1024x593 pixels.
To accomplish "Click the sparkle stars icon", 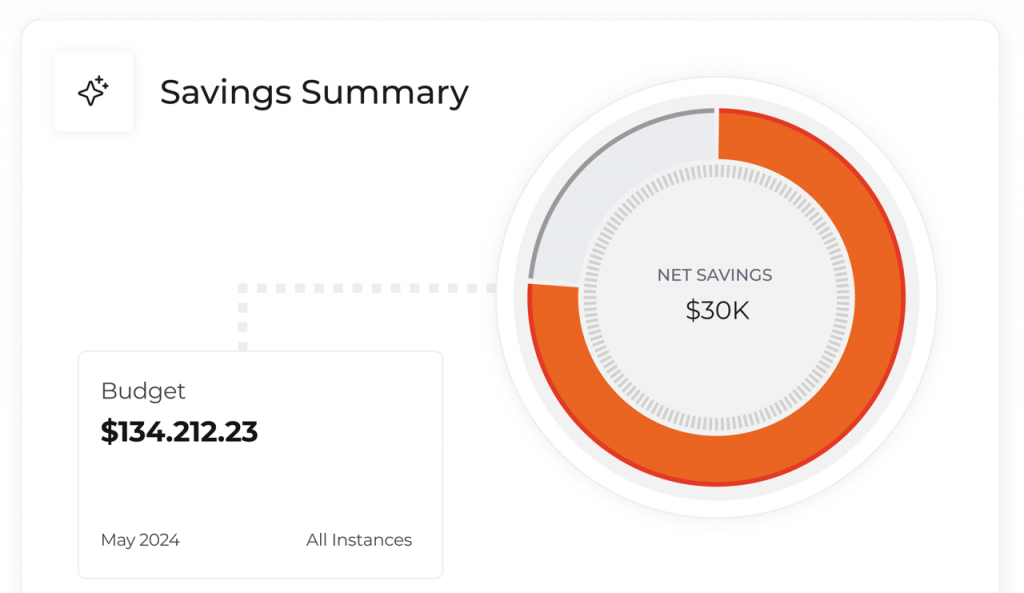I will click(93, 91).
